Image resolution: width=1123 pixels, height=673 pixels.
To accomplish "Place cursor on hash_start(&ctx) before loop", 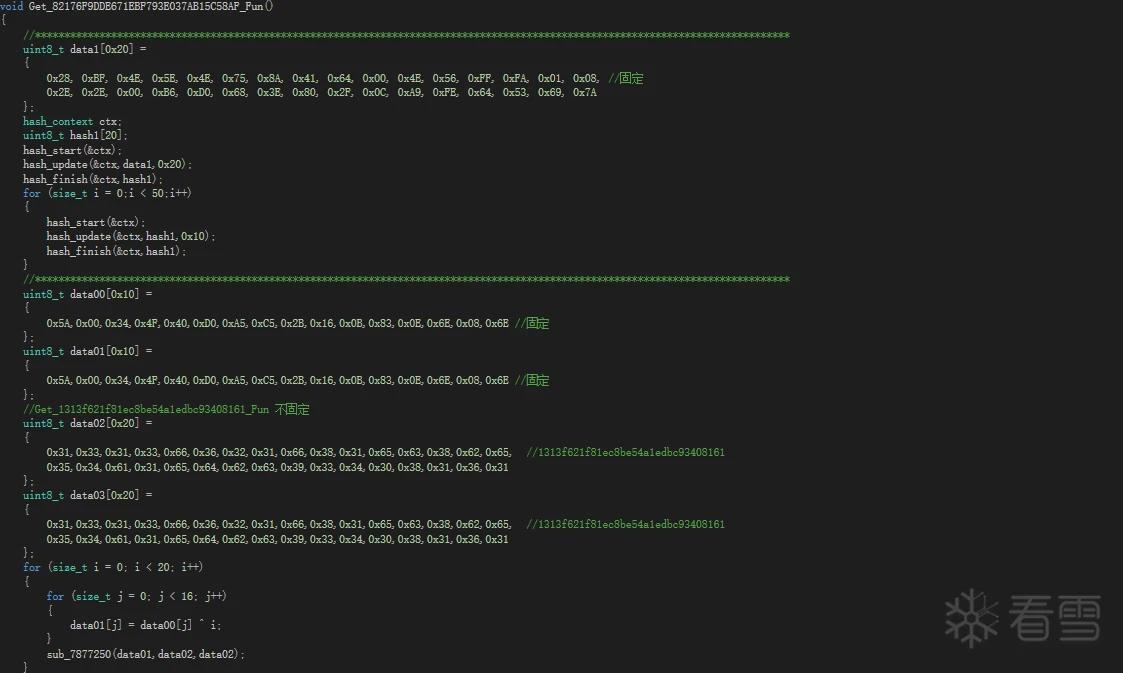I will point(72,150).
